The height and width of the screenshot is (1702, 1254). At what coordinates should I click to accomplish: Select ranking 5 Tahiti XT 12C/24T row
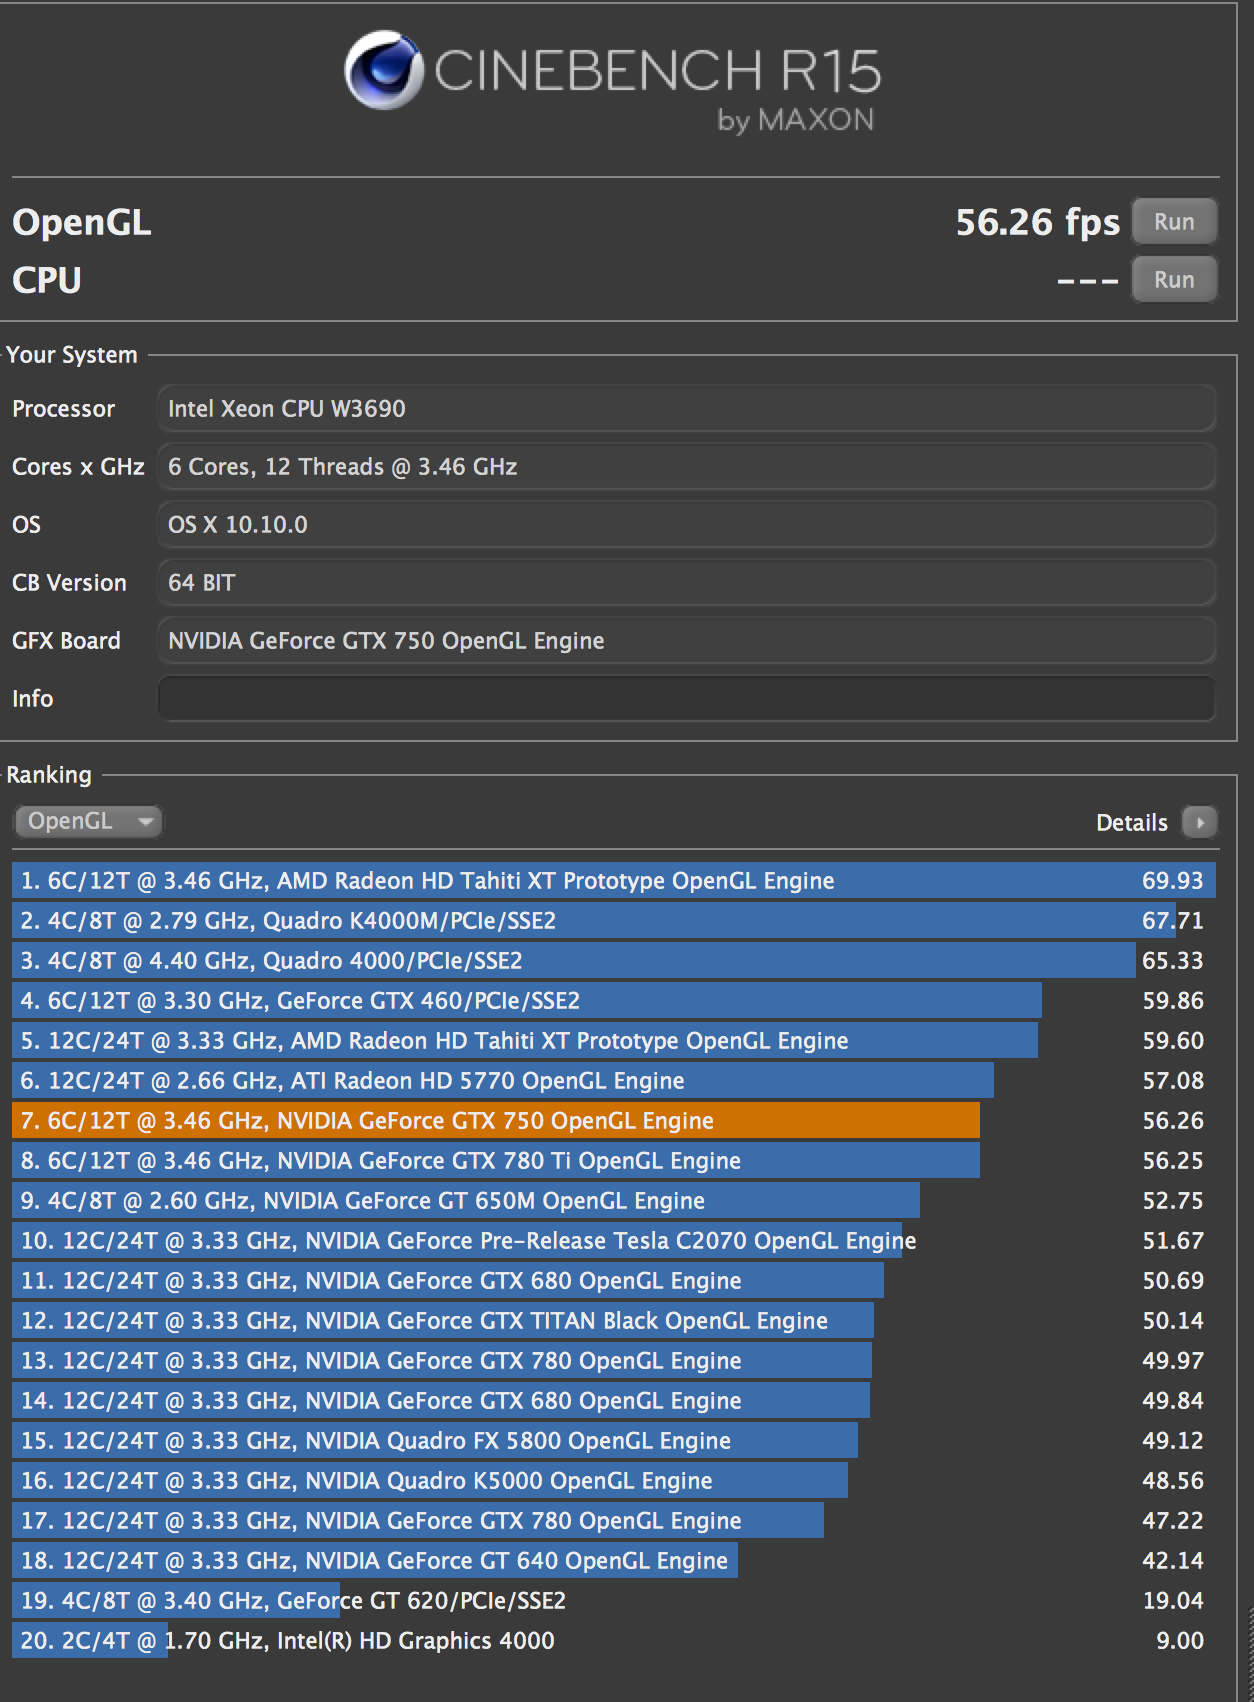[x=614, y=1040]
